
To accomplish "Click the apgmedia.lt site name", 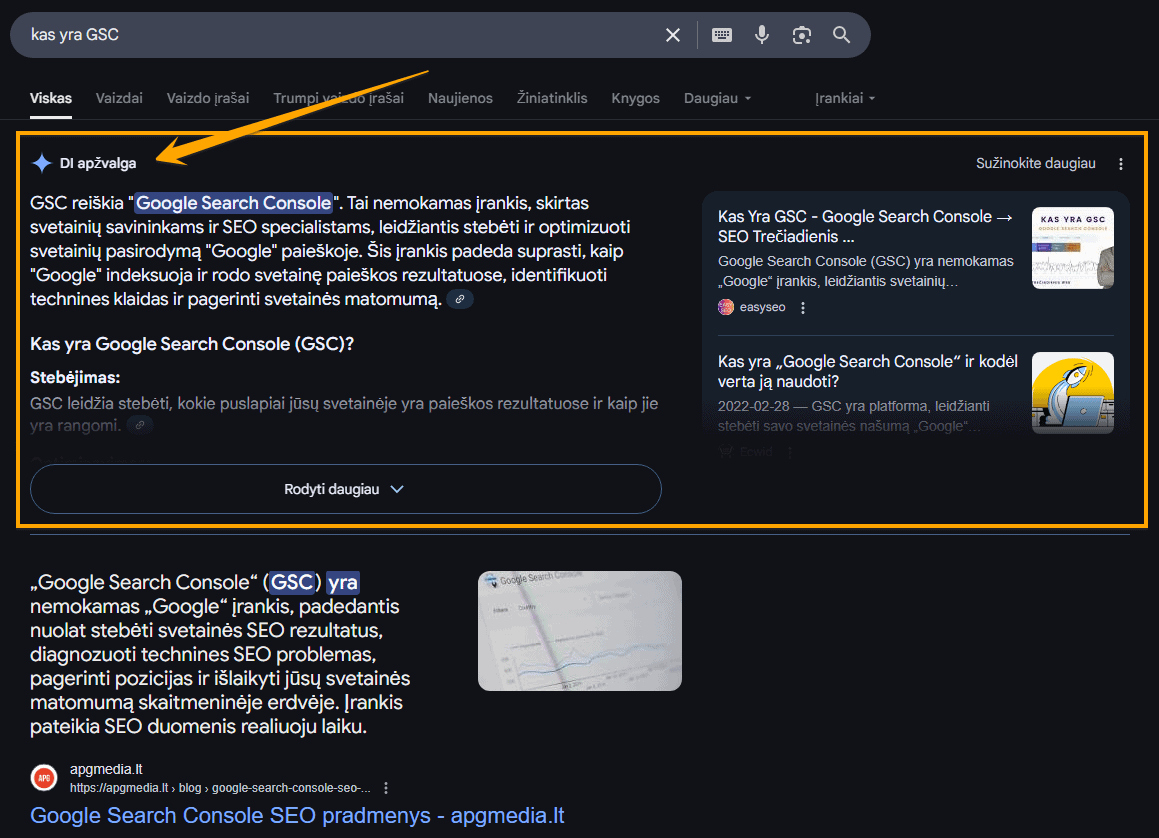I will 106,769.
